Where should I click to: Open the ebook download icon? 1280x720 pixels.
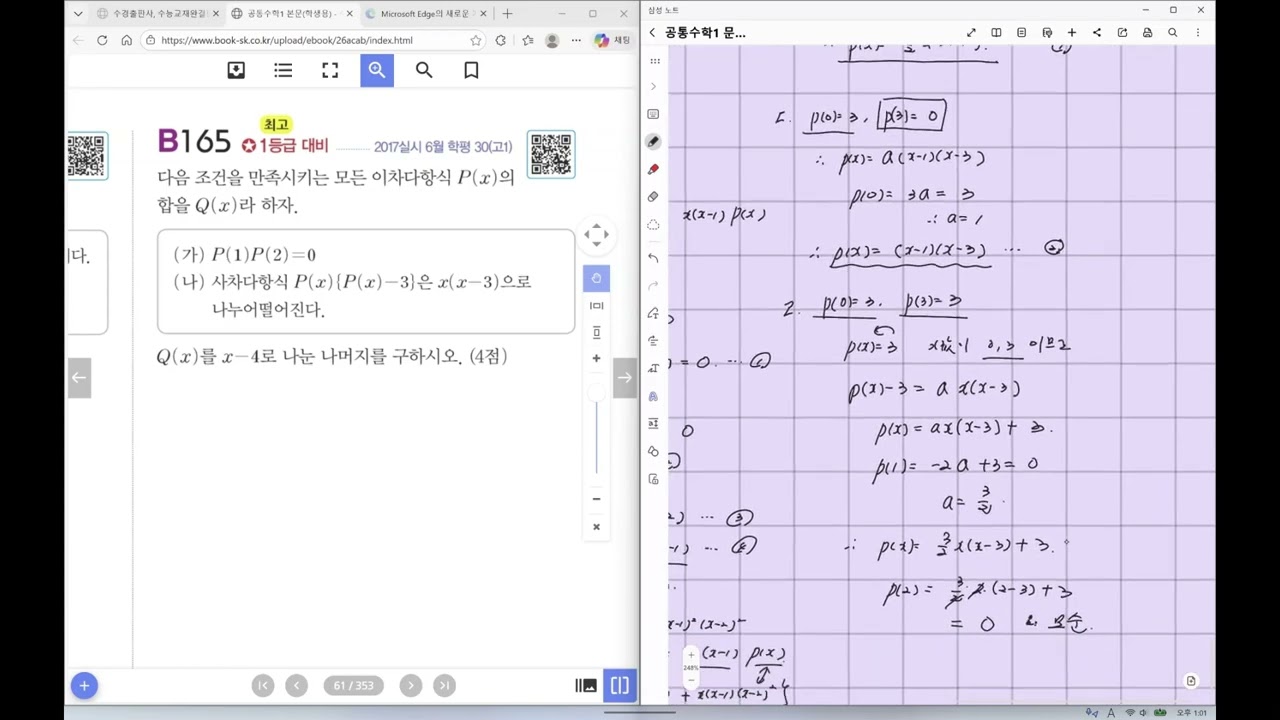[x=236, y=70]
